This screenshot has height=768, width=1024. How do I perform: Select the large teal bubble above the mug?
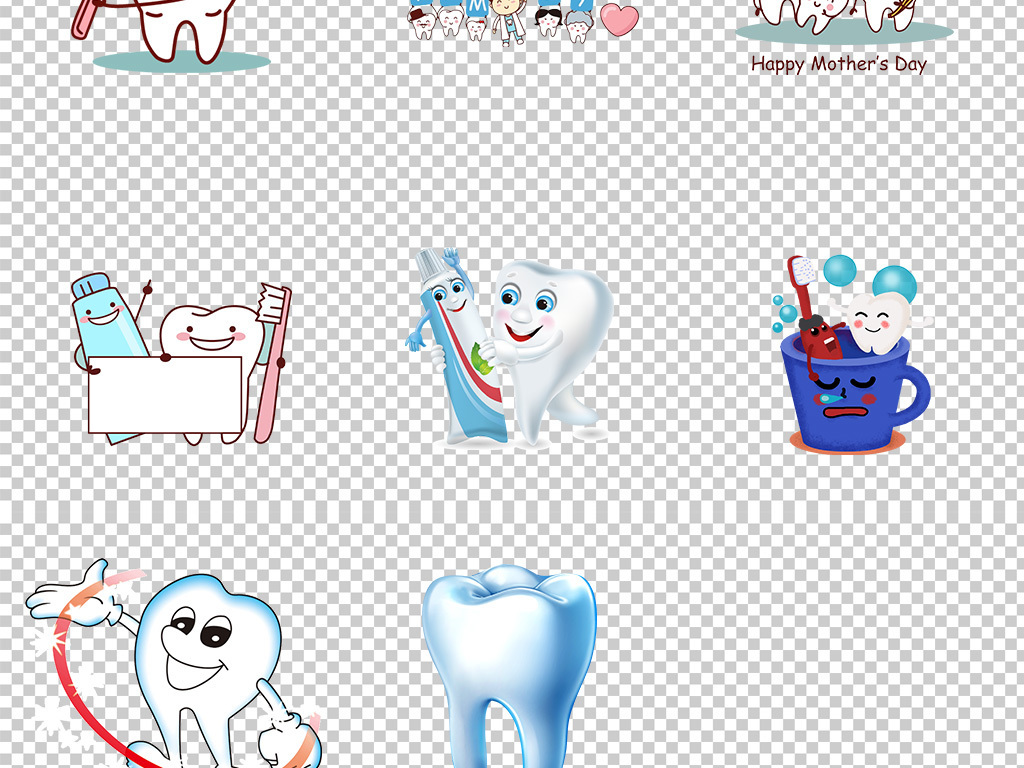click(x=893, y=282)
